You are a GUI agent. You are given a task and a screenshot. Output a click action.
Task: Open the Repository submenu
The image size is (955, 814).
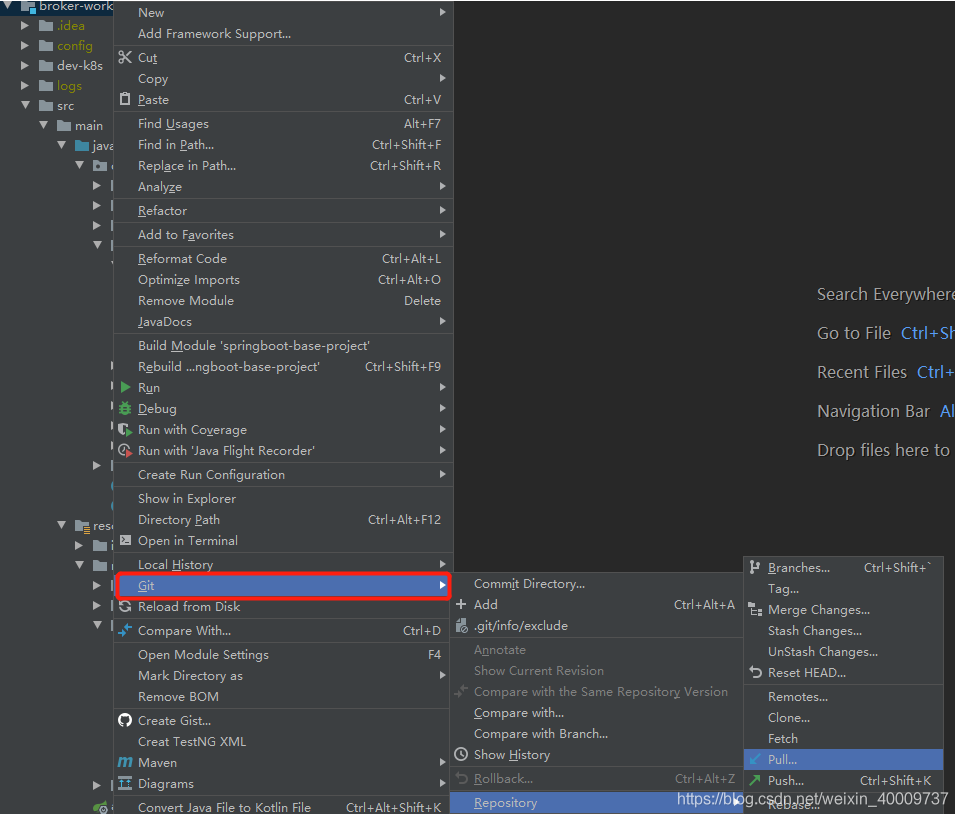pyautogui.click(x=596, y=803)
